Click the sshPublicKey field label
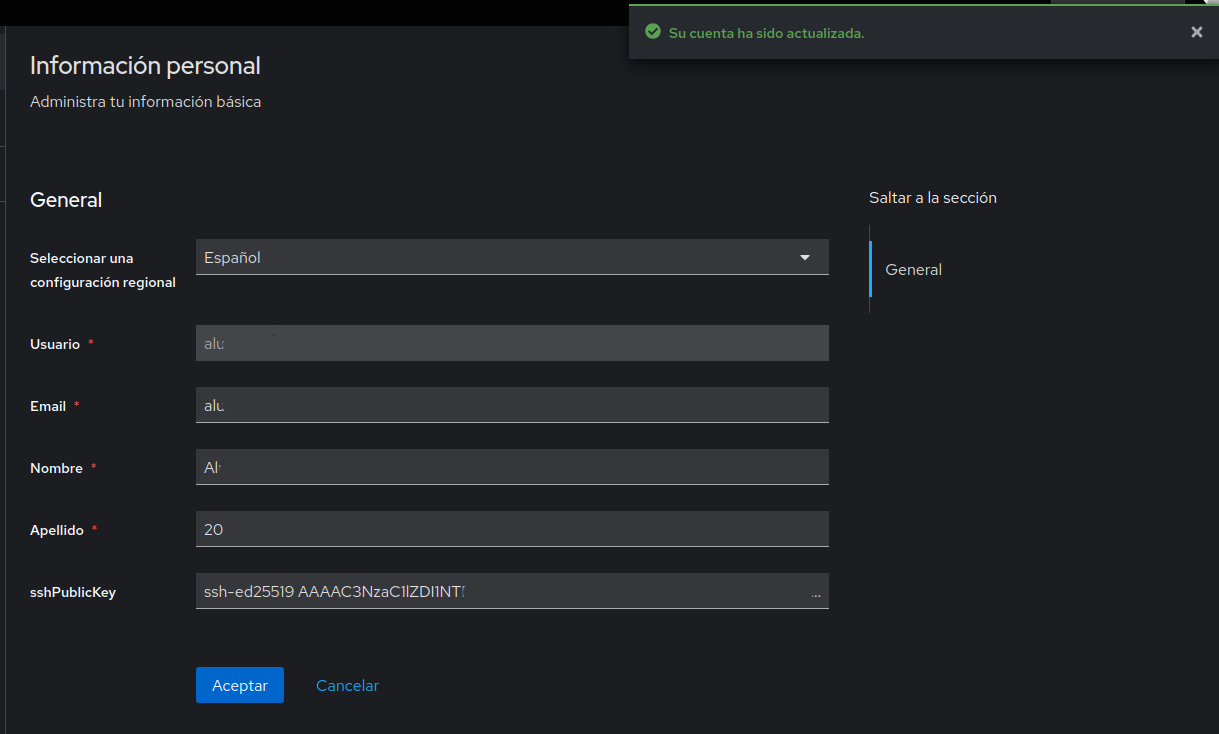Screen dimensions: 1219x734 coord(73,592)
